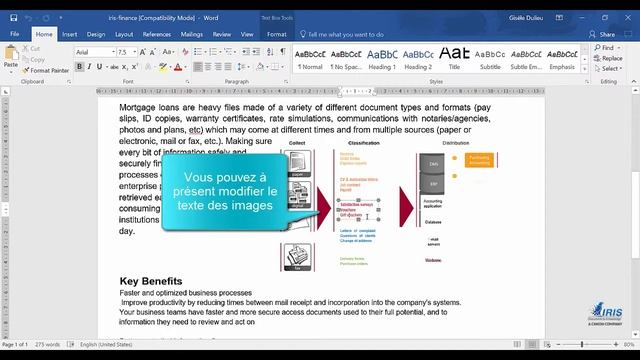Viewport: 640px width, 360px height.
Task: Click the Replace button
Action: point(608,58)
